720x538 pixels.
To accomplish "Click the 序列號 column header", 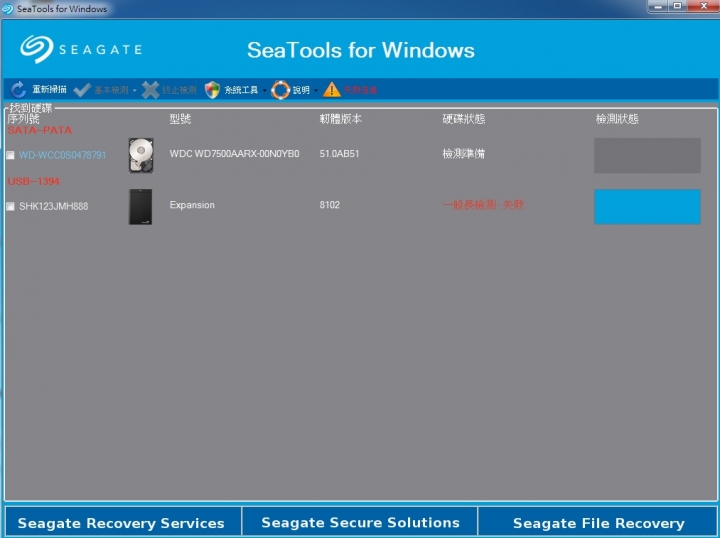I will click(23, 119).
